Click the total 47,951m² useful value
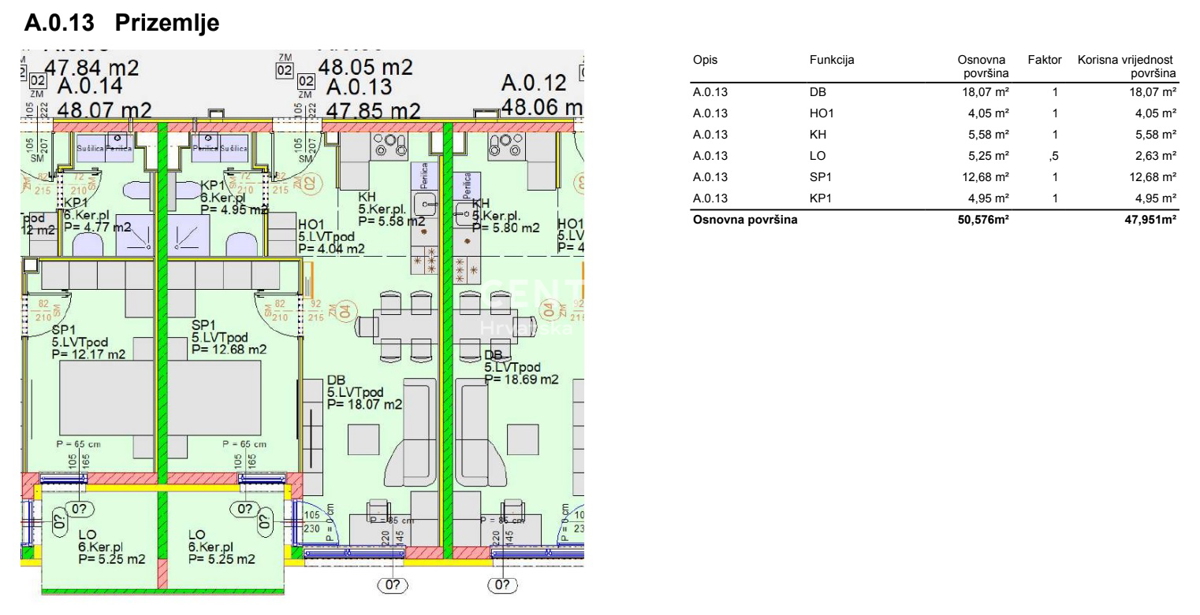Viewport: 1200px width, 615px height. (1146, 220)
